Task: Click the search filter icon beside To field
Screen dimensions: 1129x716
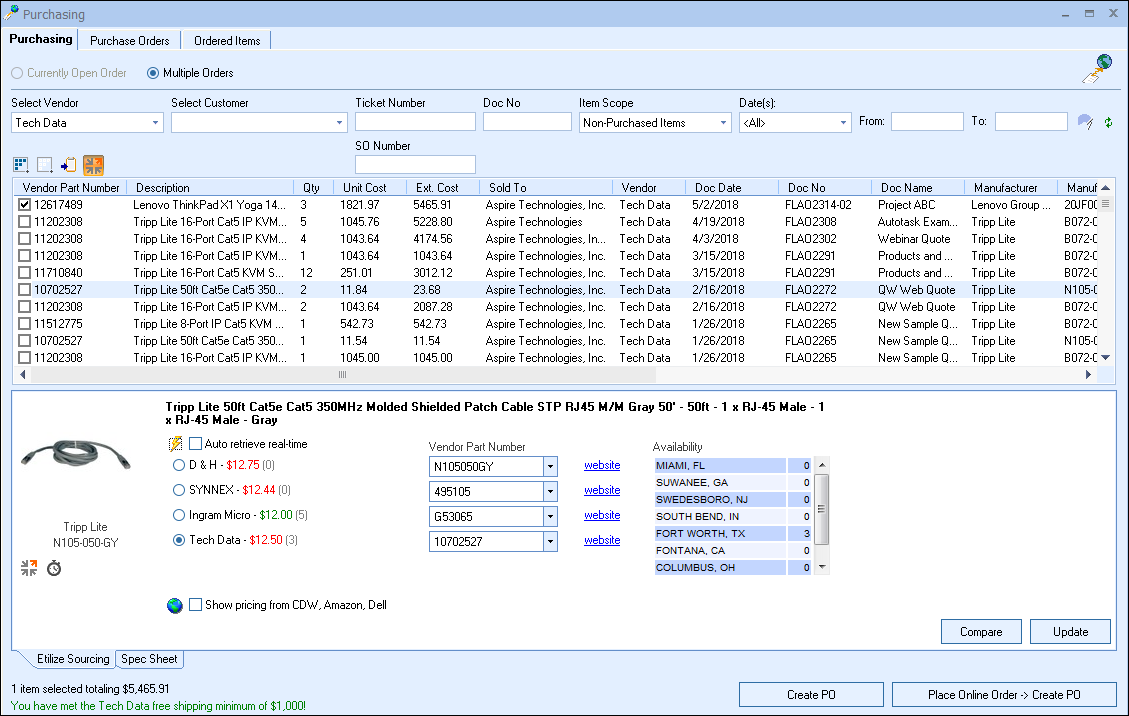Action: point(1085,122)
